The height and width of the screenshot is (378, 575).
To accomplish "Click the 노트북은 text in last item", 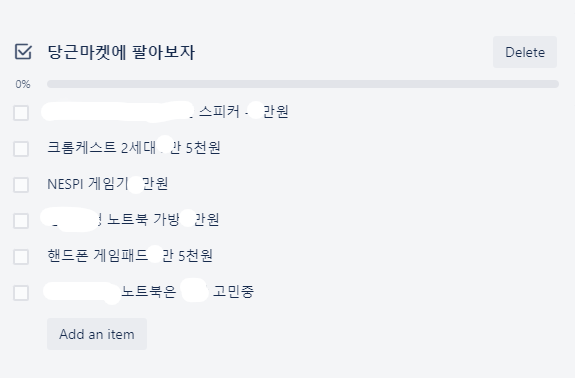I will point(149,291).
